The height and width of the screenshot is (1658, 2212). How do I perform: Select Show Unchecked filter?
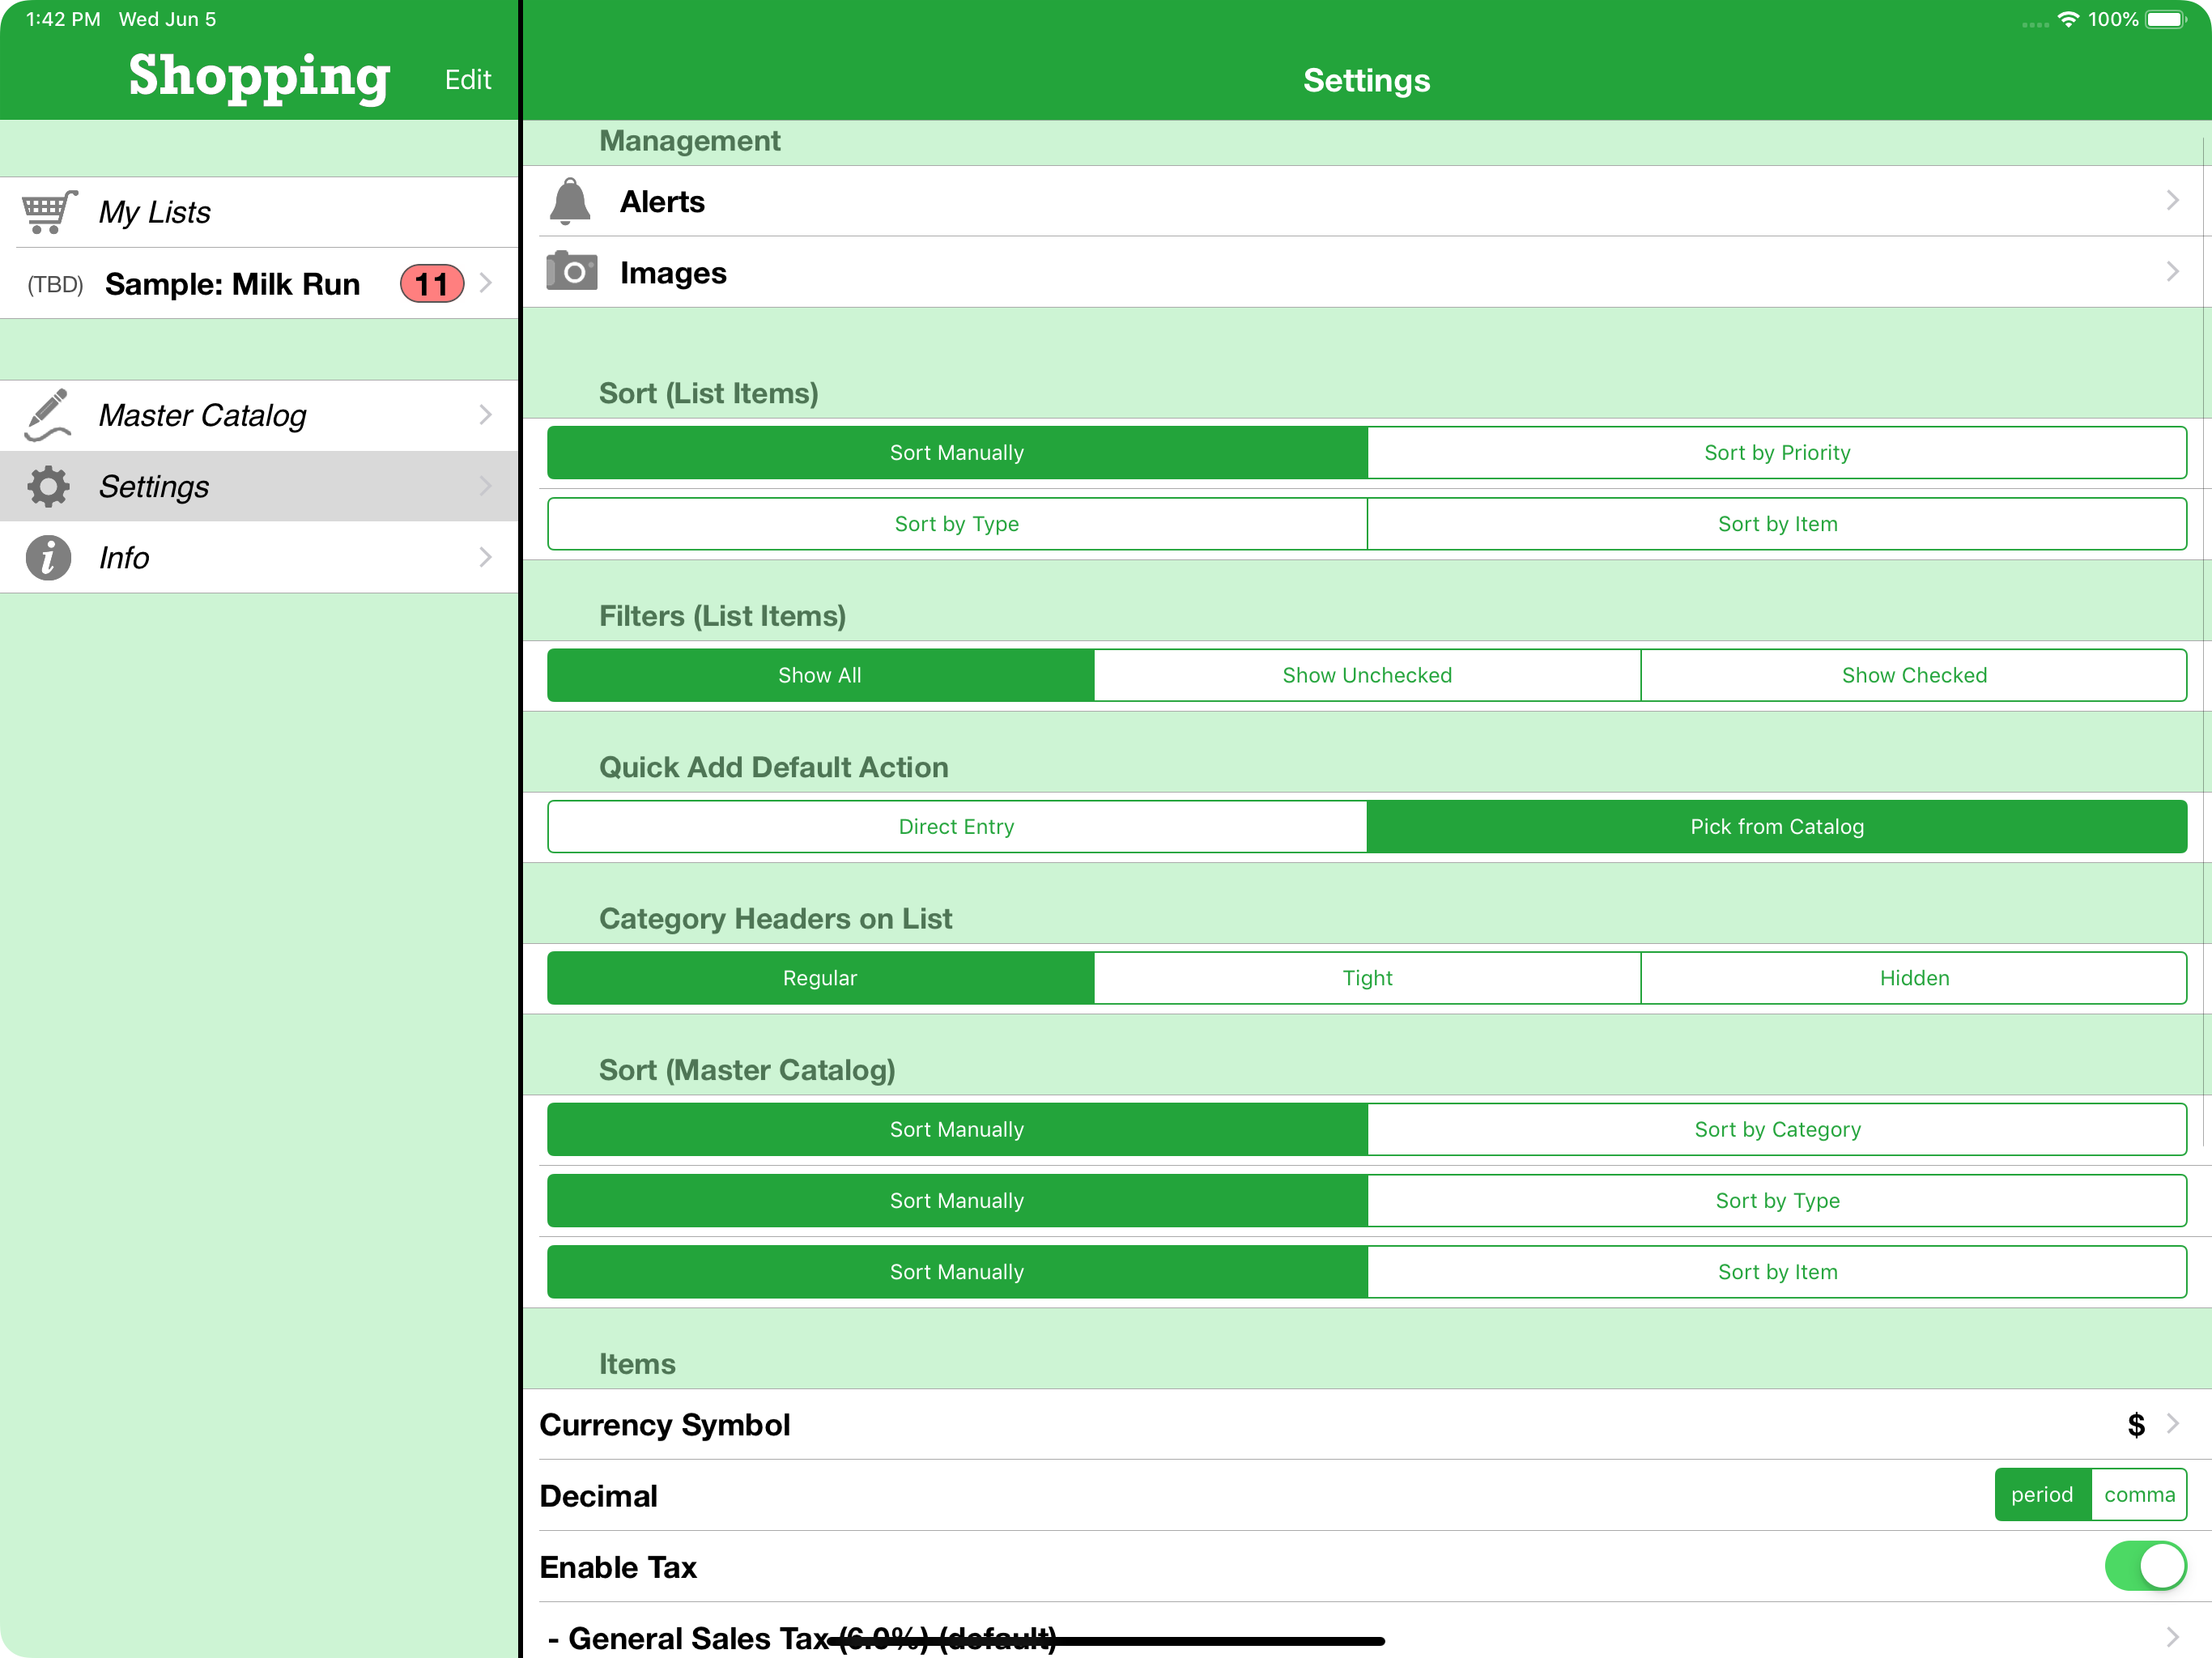click(x=1367, y=675)
